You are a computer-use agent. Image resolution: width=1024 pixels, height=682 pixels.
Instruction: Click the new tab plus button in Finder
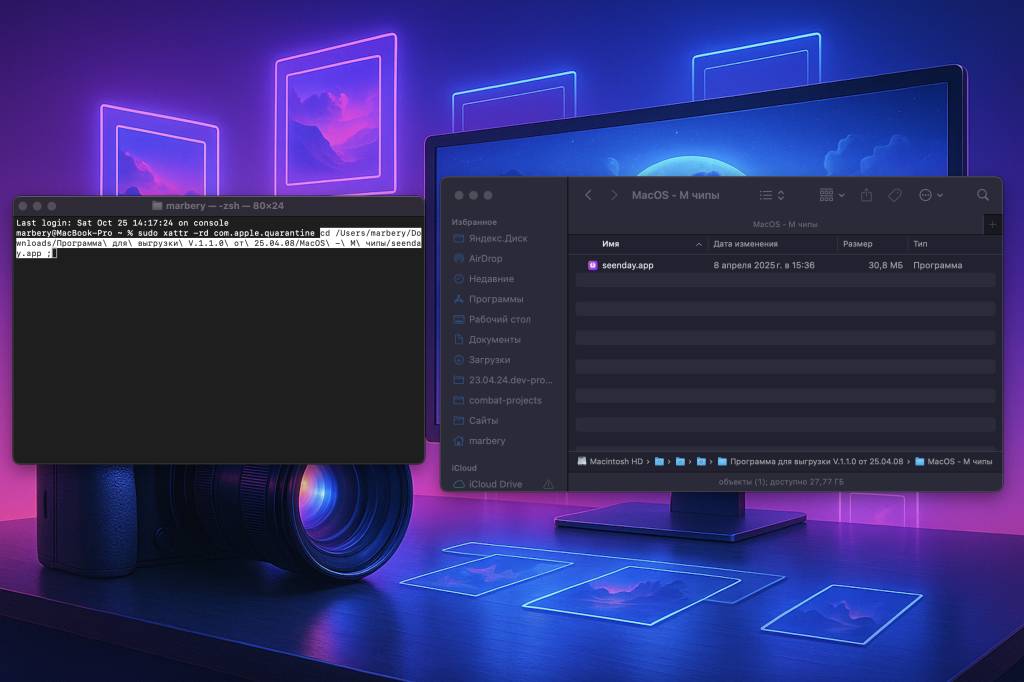click(x=992, y=225)
